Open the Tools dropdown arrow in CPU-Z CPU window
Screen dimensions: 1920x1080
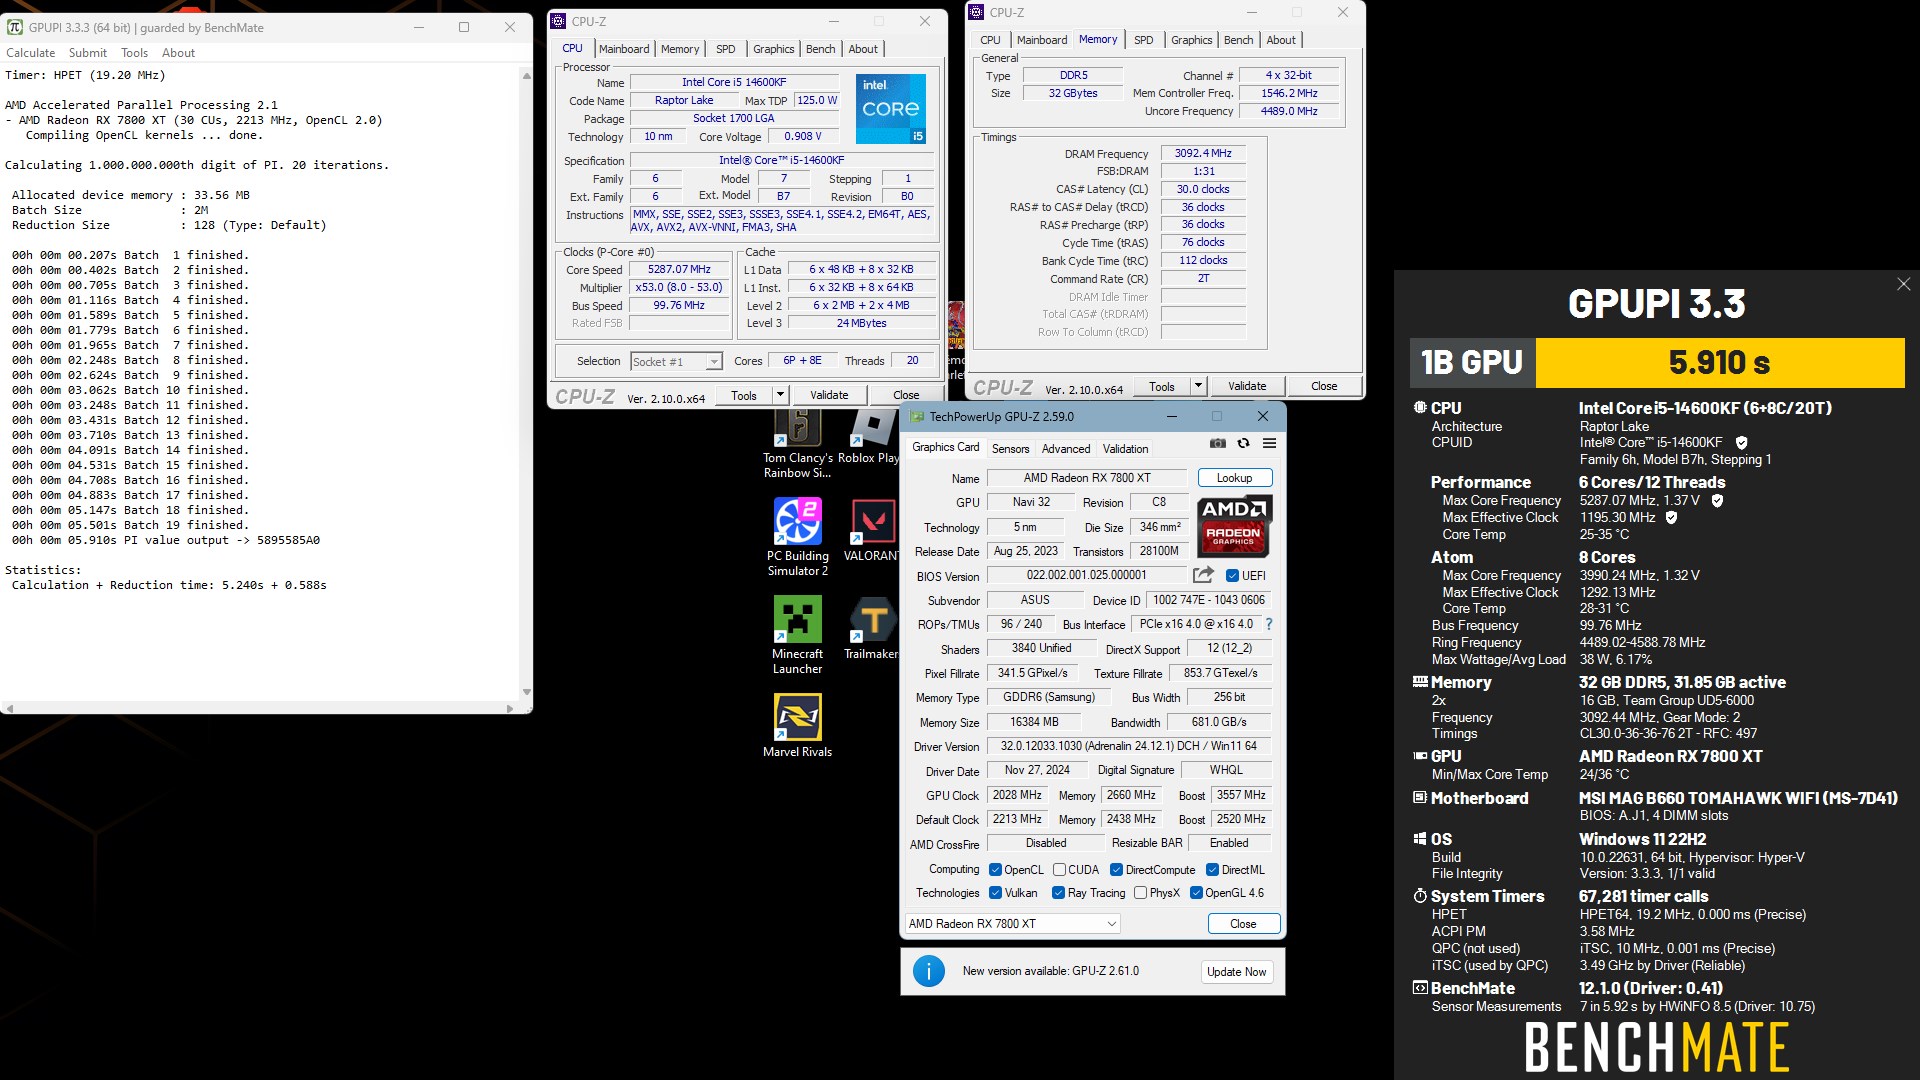click(x=780, y=395)
